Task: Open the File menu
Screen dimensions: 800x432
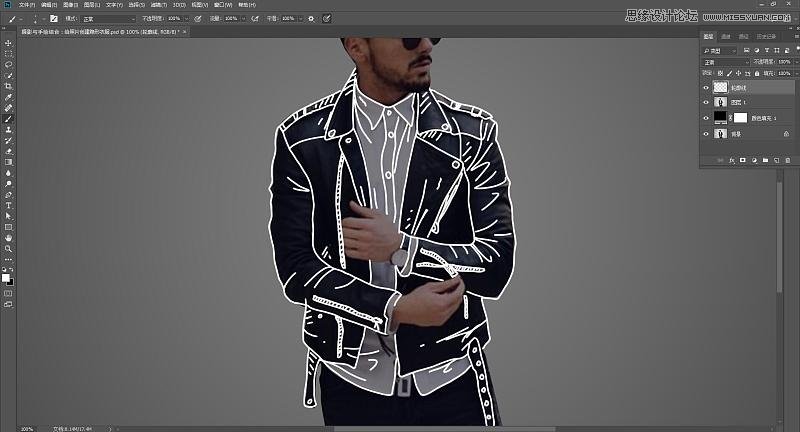Action: pos(27,5)
